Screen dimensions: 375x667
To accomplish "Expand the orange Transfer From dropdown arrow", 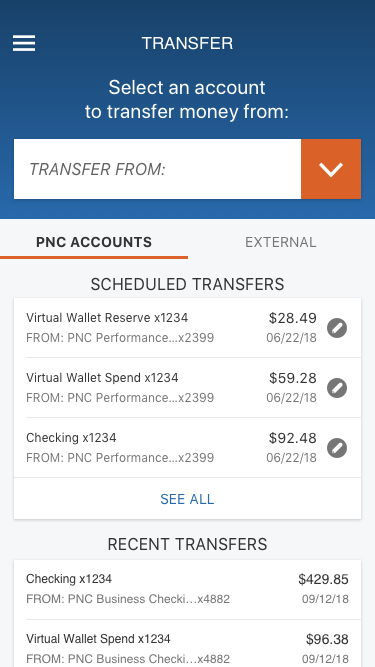I will click(x=331, y=169).
